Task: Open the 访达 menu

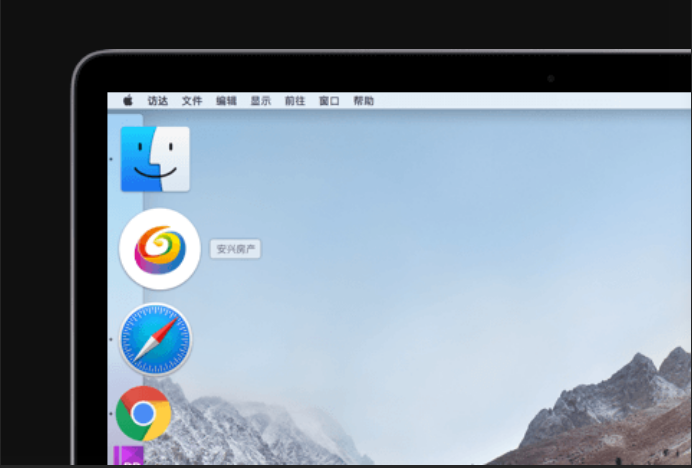Action: [158, 101]
